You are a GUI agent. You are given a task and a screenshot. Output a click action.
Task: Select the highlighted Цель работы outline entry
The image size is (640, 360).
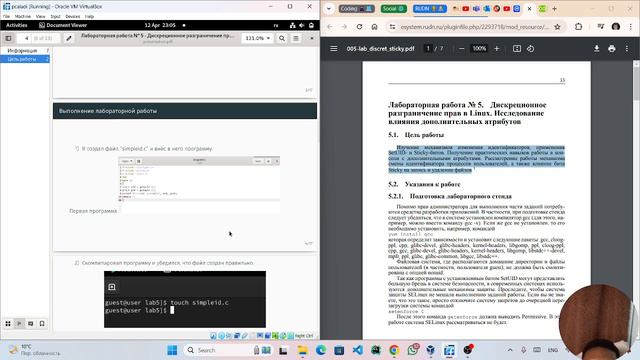tap(25, 59)
